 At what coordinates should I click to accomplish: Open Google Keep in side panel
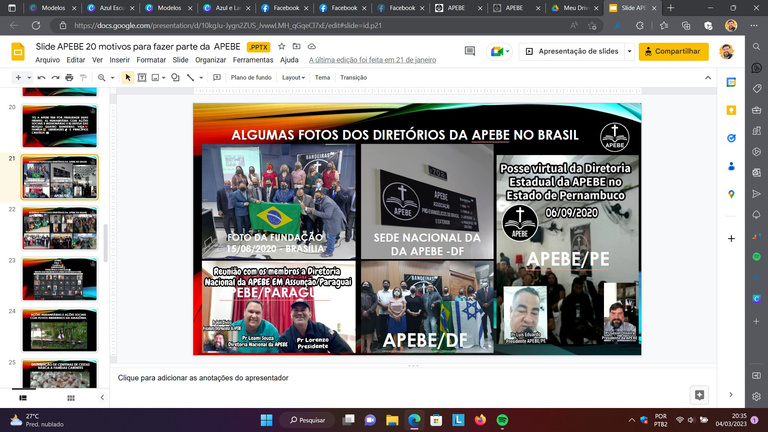[x=731, y=110]
